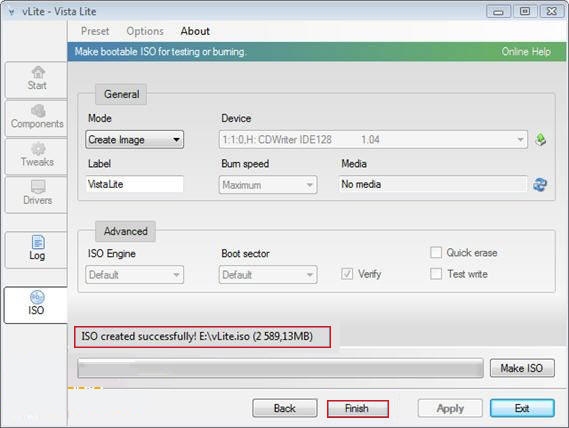The height and width of the screenshot is (428, 569).
Task: Open the Burn speed Maximum dropdown
Action: (x=268, y=185)
